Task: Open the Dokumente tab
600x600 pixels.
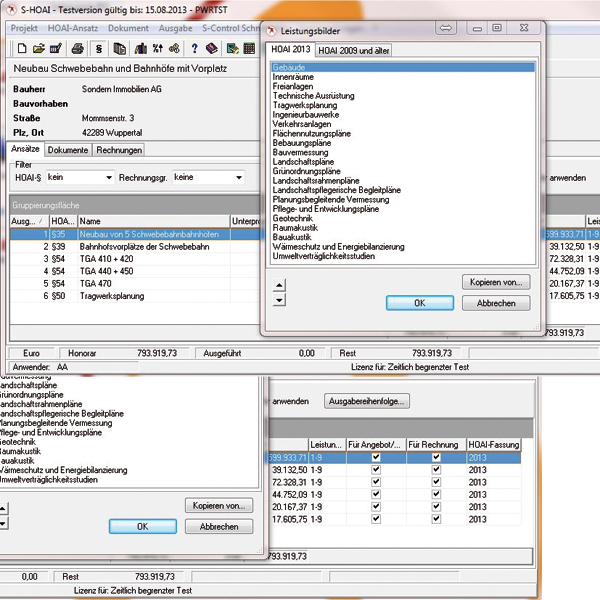Action: point(69,150)
